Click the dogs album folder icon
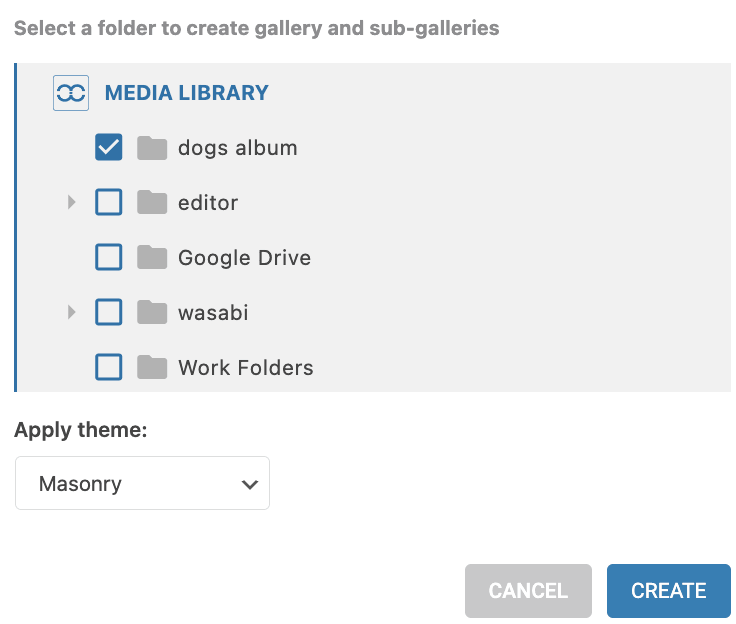The width and height of the screenshot is (736, 624). [x=152, y=148]
